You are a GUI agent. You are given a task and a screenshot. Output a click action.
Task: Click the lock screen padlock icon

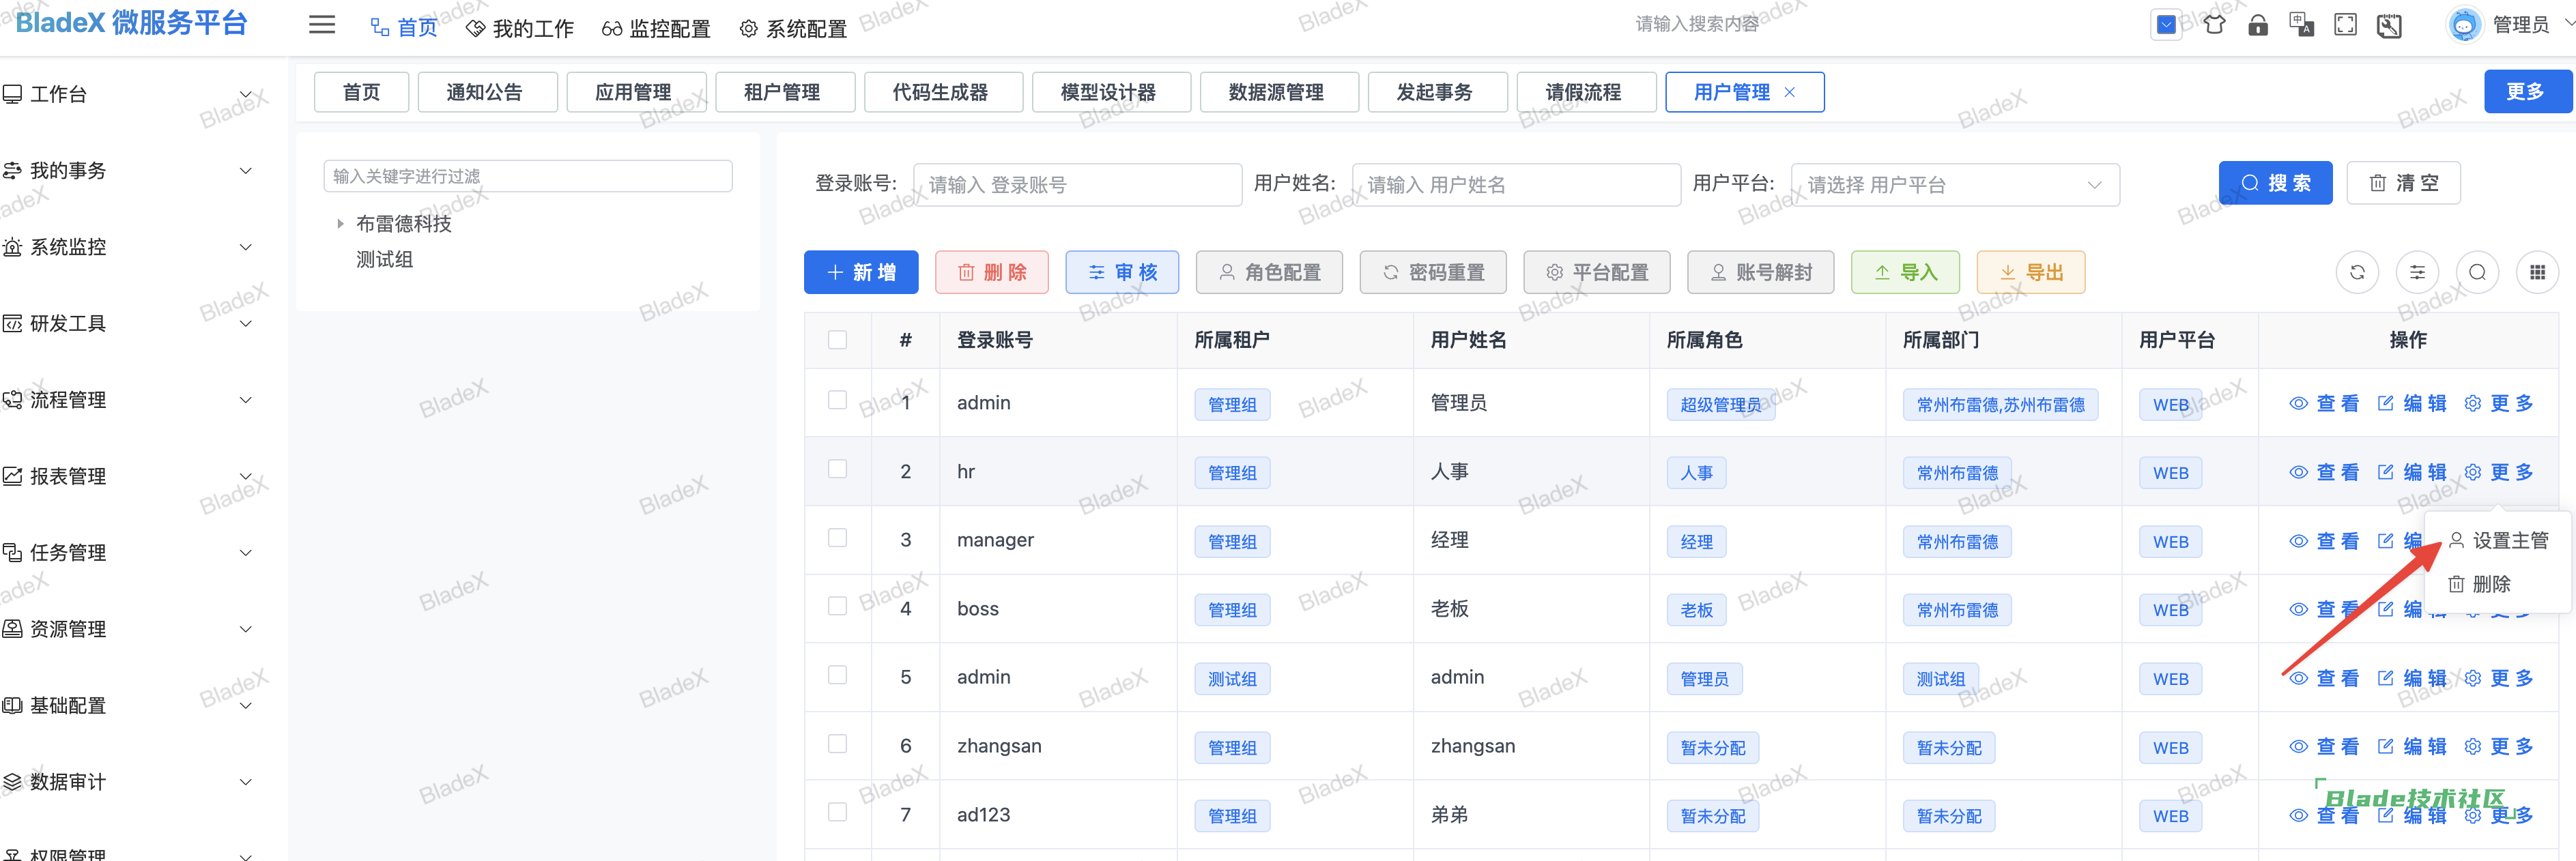(x=2258, y=25)
